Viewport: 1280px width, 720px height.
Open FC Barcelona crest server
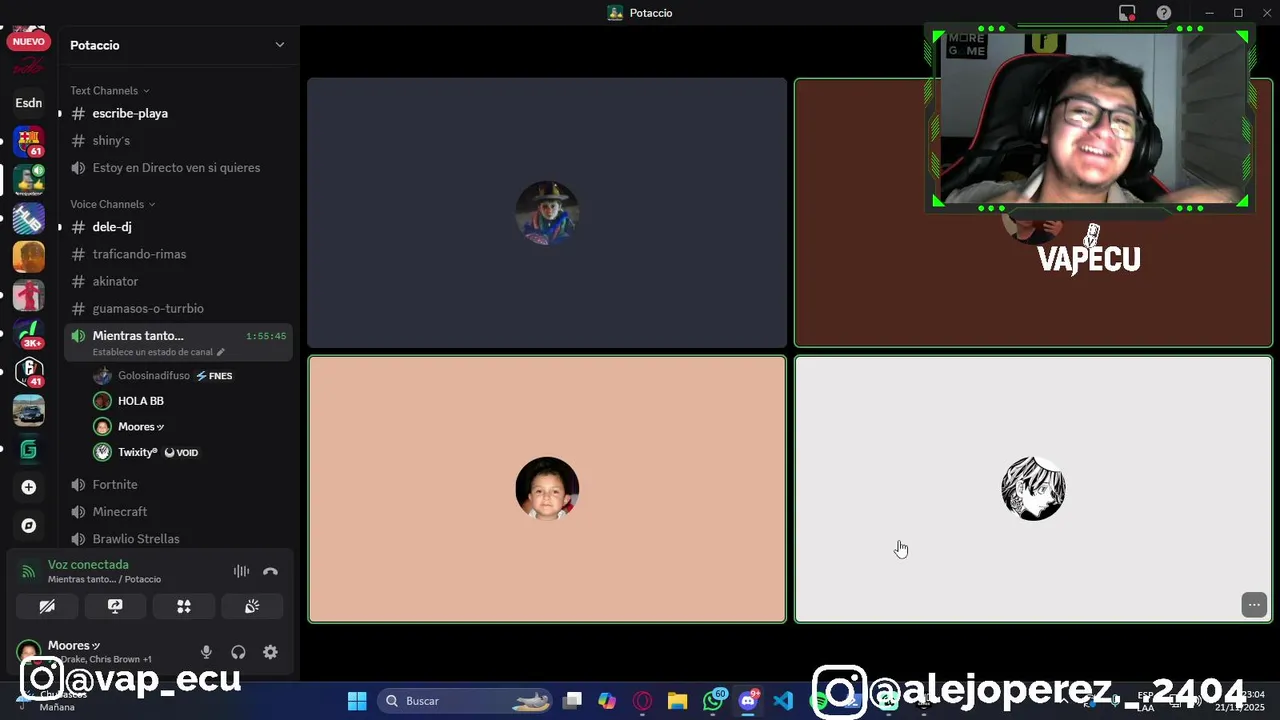[x=28, y=141]
